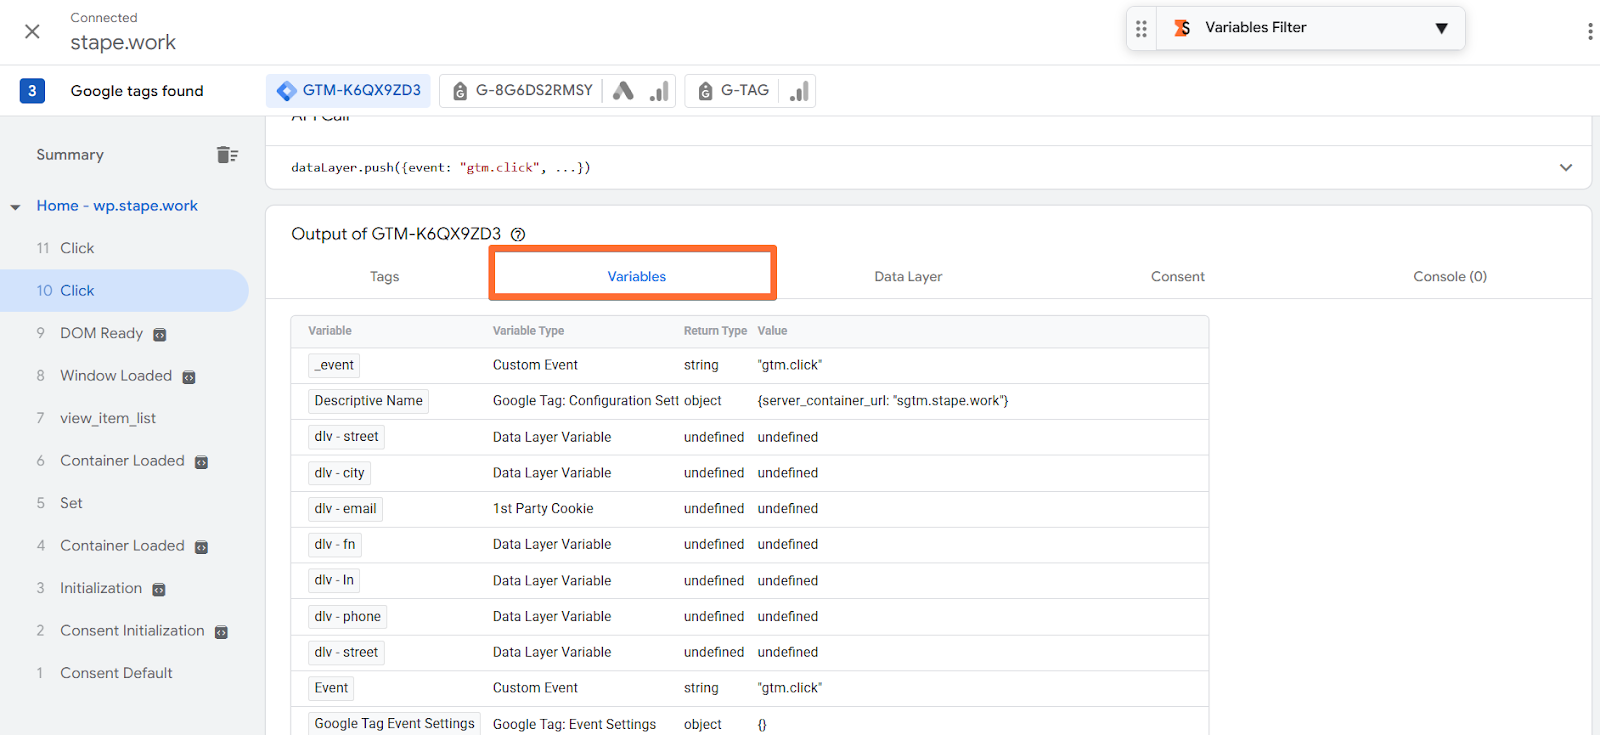
Task: Click the Return Type column header
Action: 715,331
